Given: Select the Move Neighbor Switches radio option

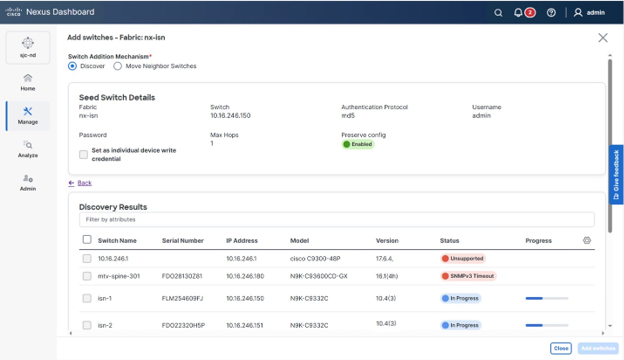Looking at the screenshot, I should pos(117,66).
